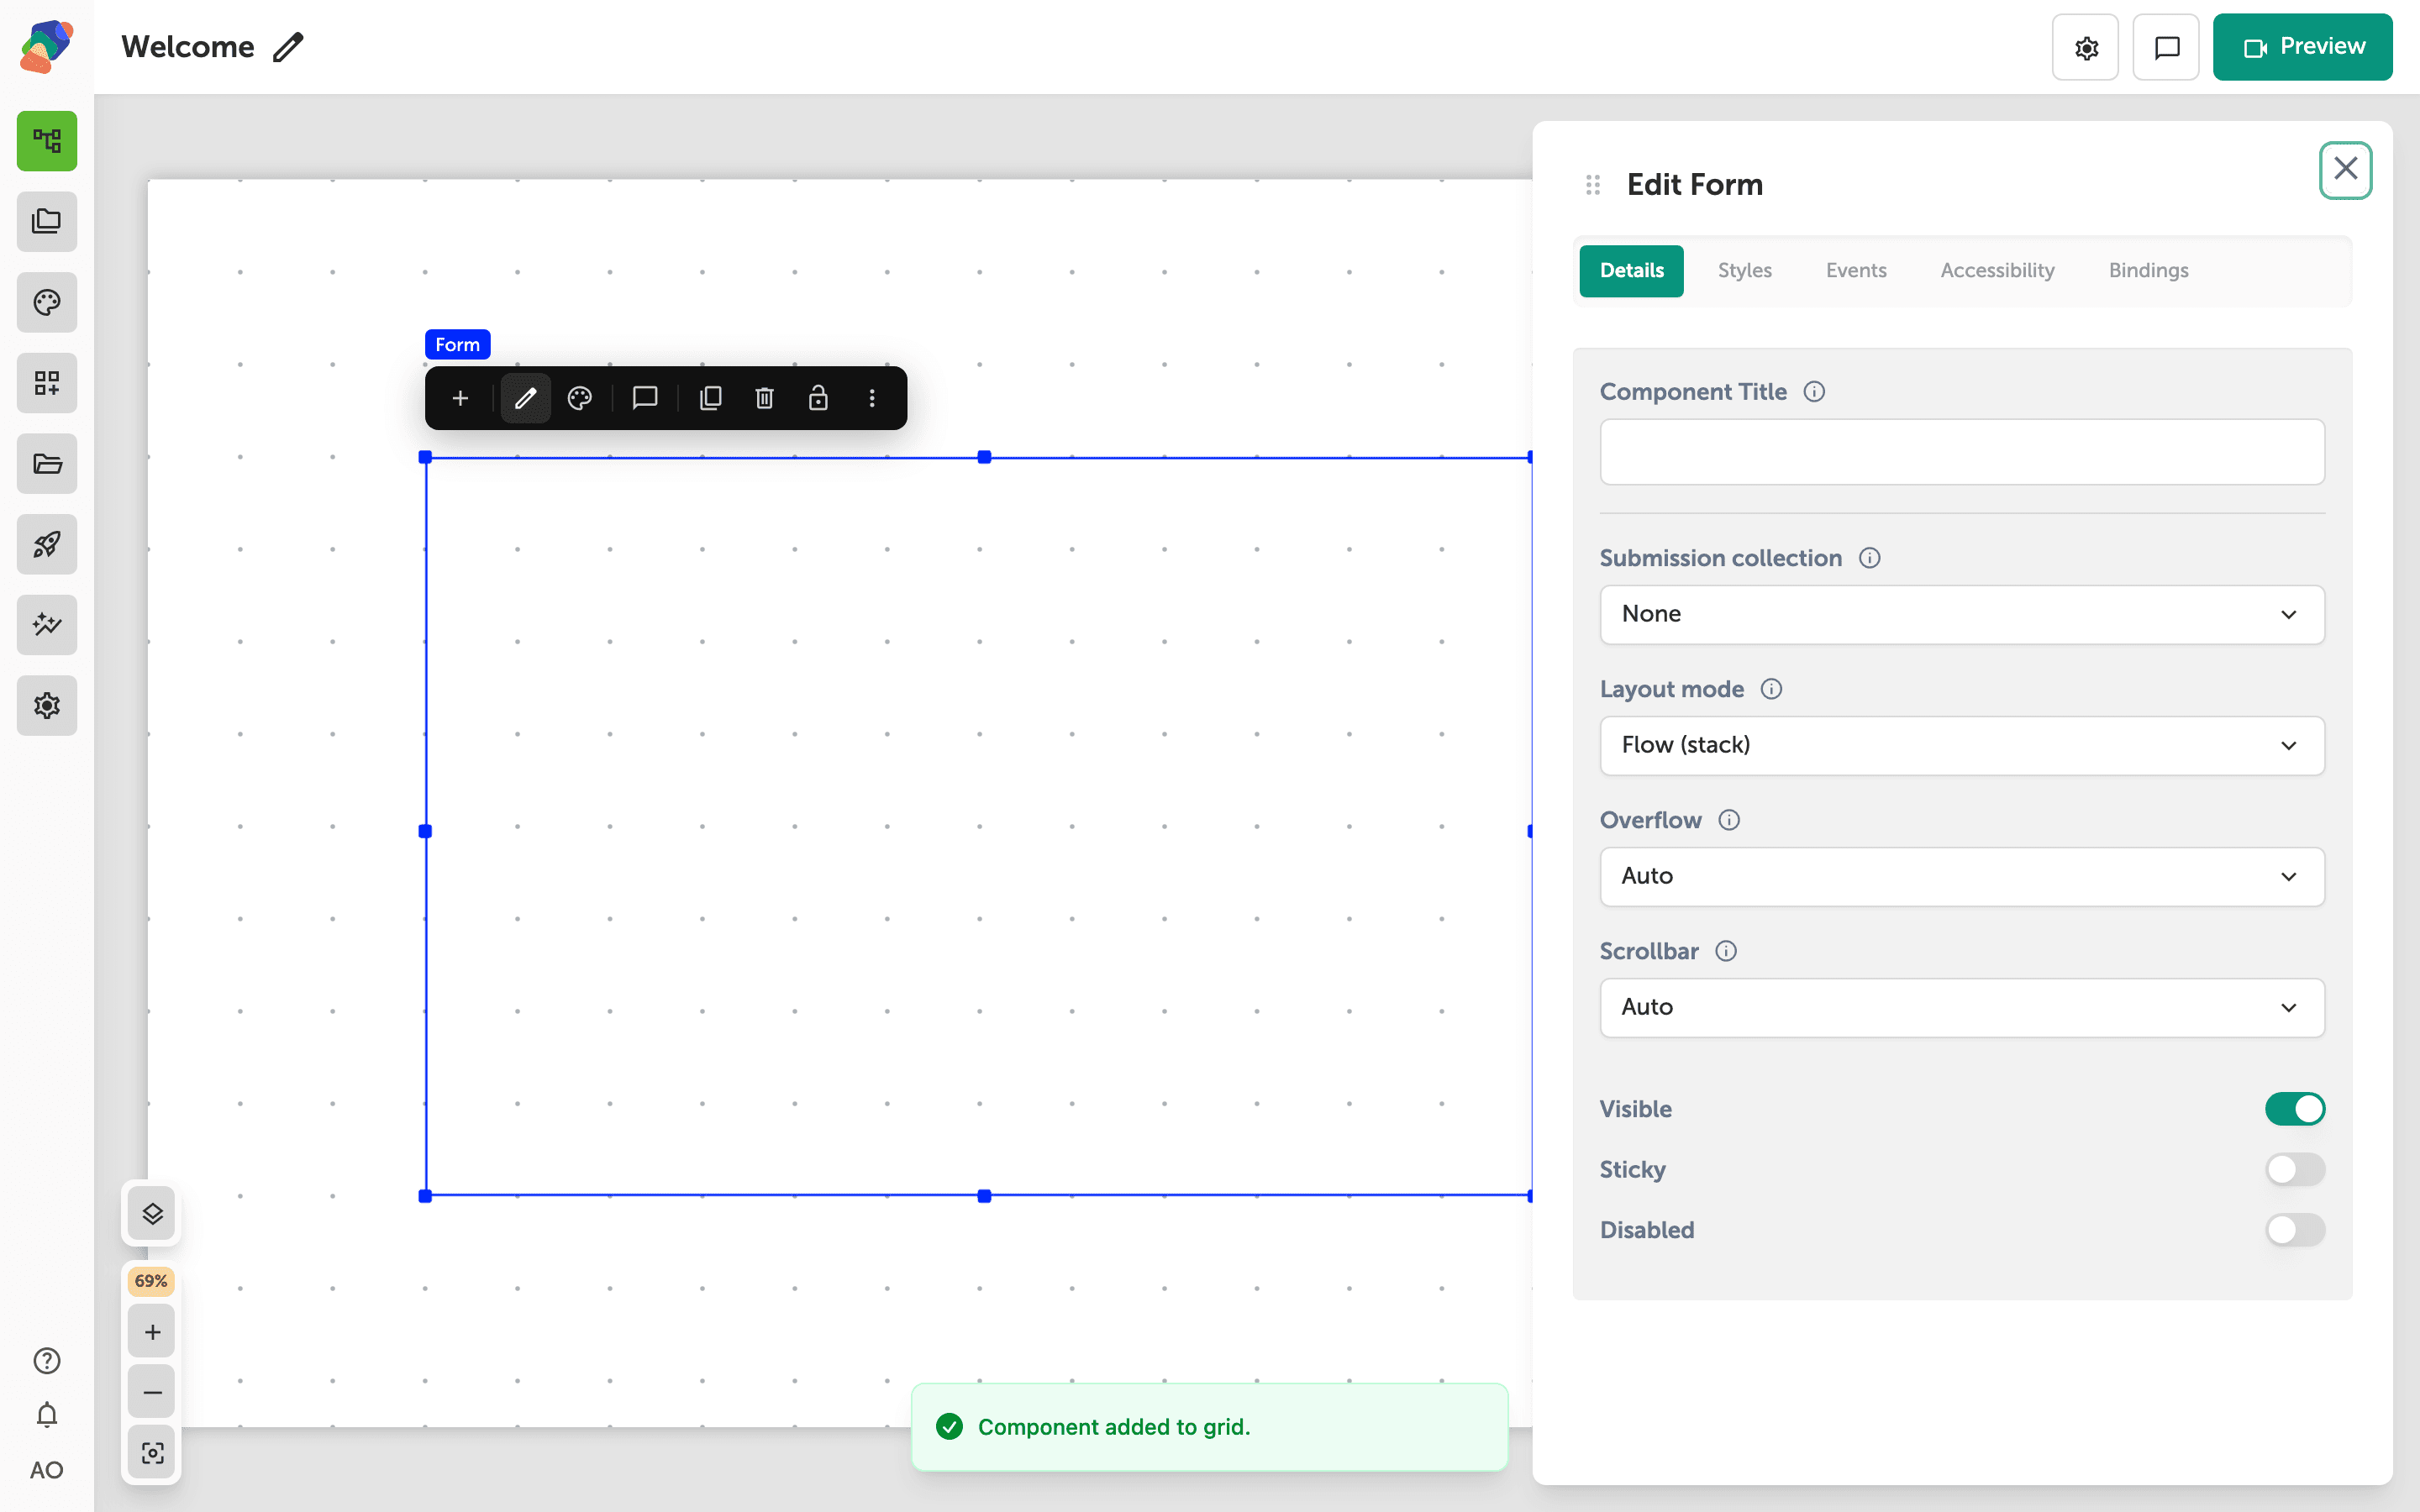Open the comments button in the header
This screenshot has width=2420, height=1512.
(2166, 47)
